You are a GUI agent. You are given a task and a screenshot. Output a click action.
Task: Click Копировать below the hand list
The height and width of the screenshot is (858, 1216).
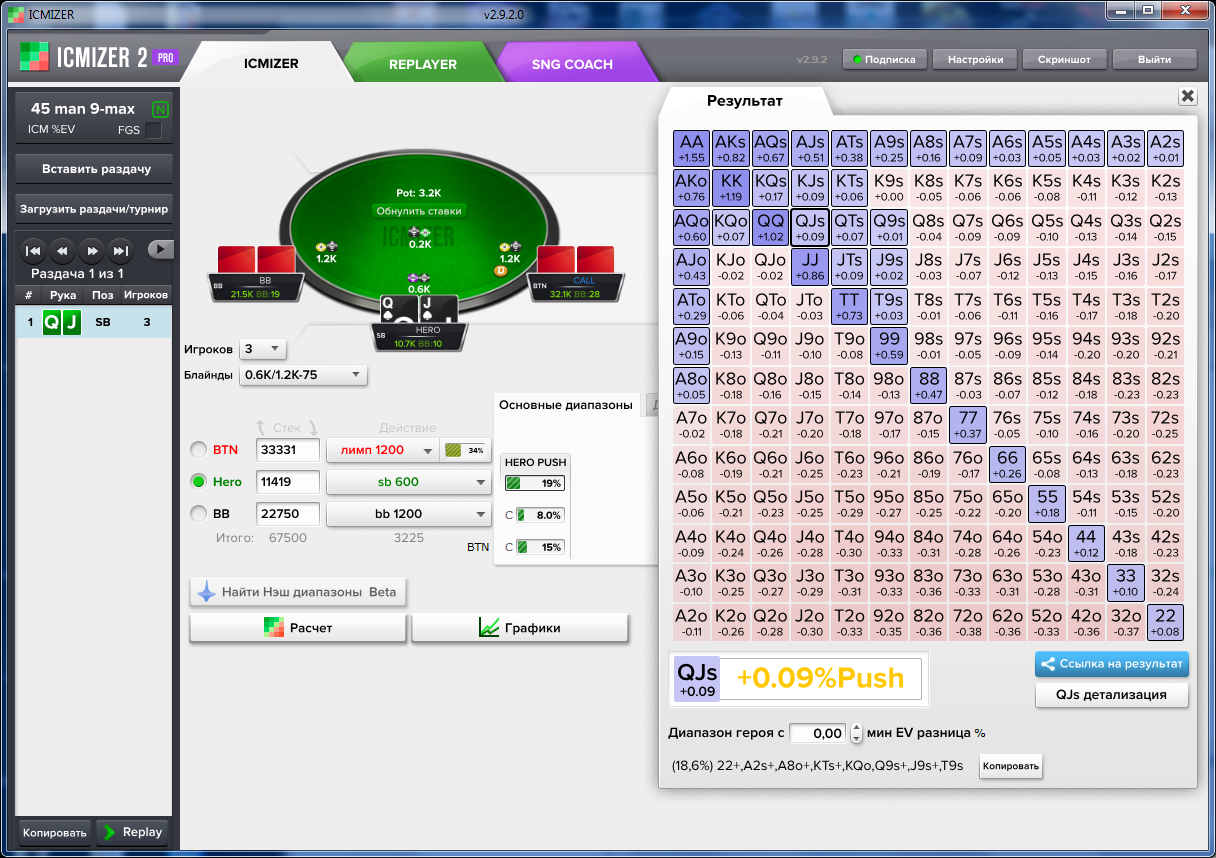(x=55, y=832)
